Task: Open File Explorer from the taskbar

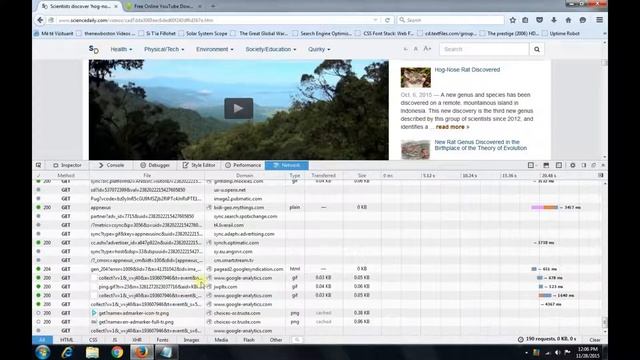Action: pyautogui.click(x=92, y=352)
